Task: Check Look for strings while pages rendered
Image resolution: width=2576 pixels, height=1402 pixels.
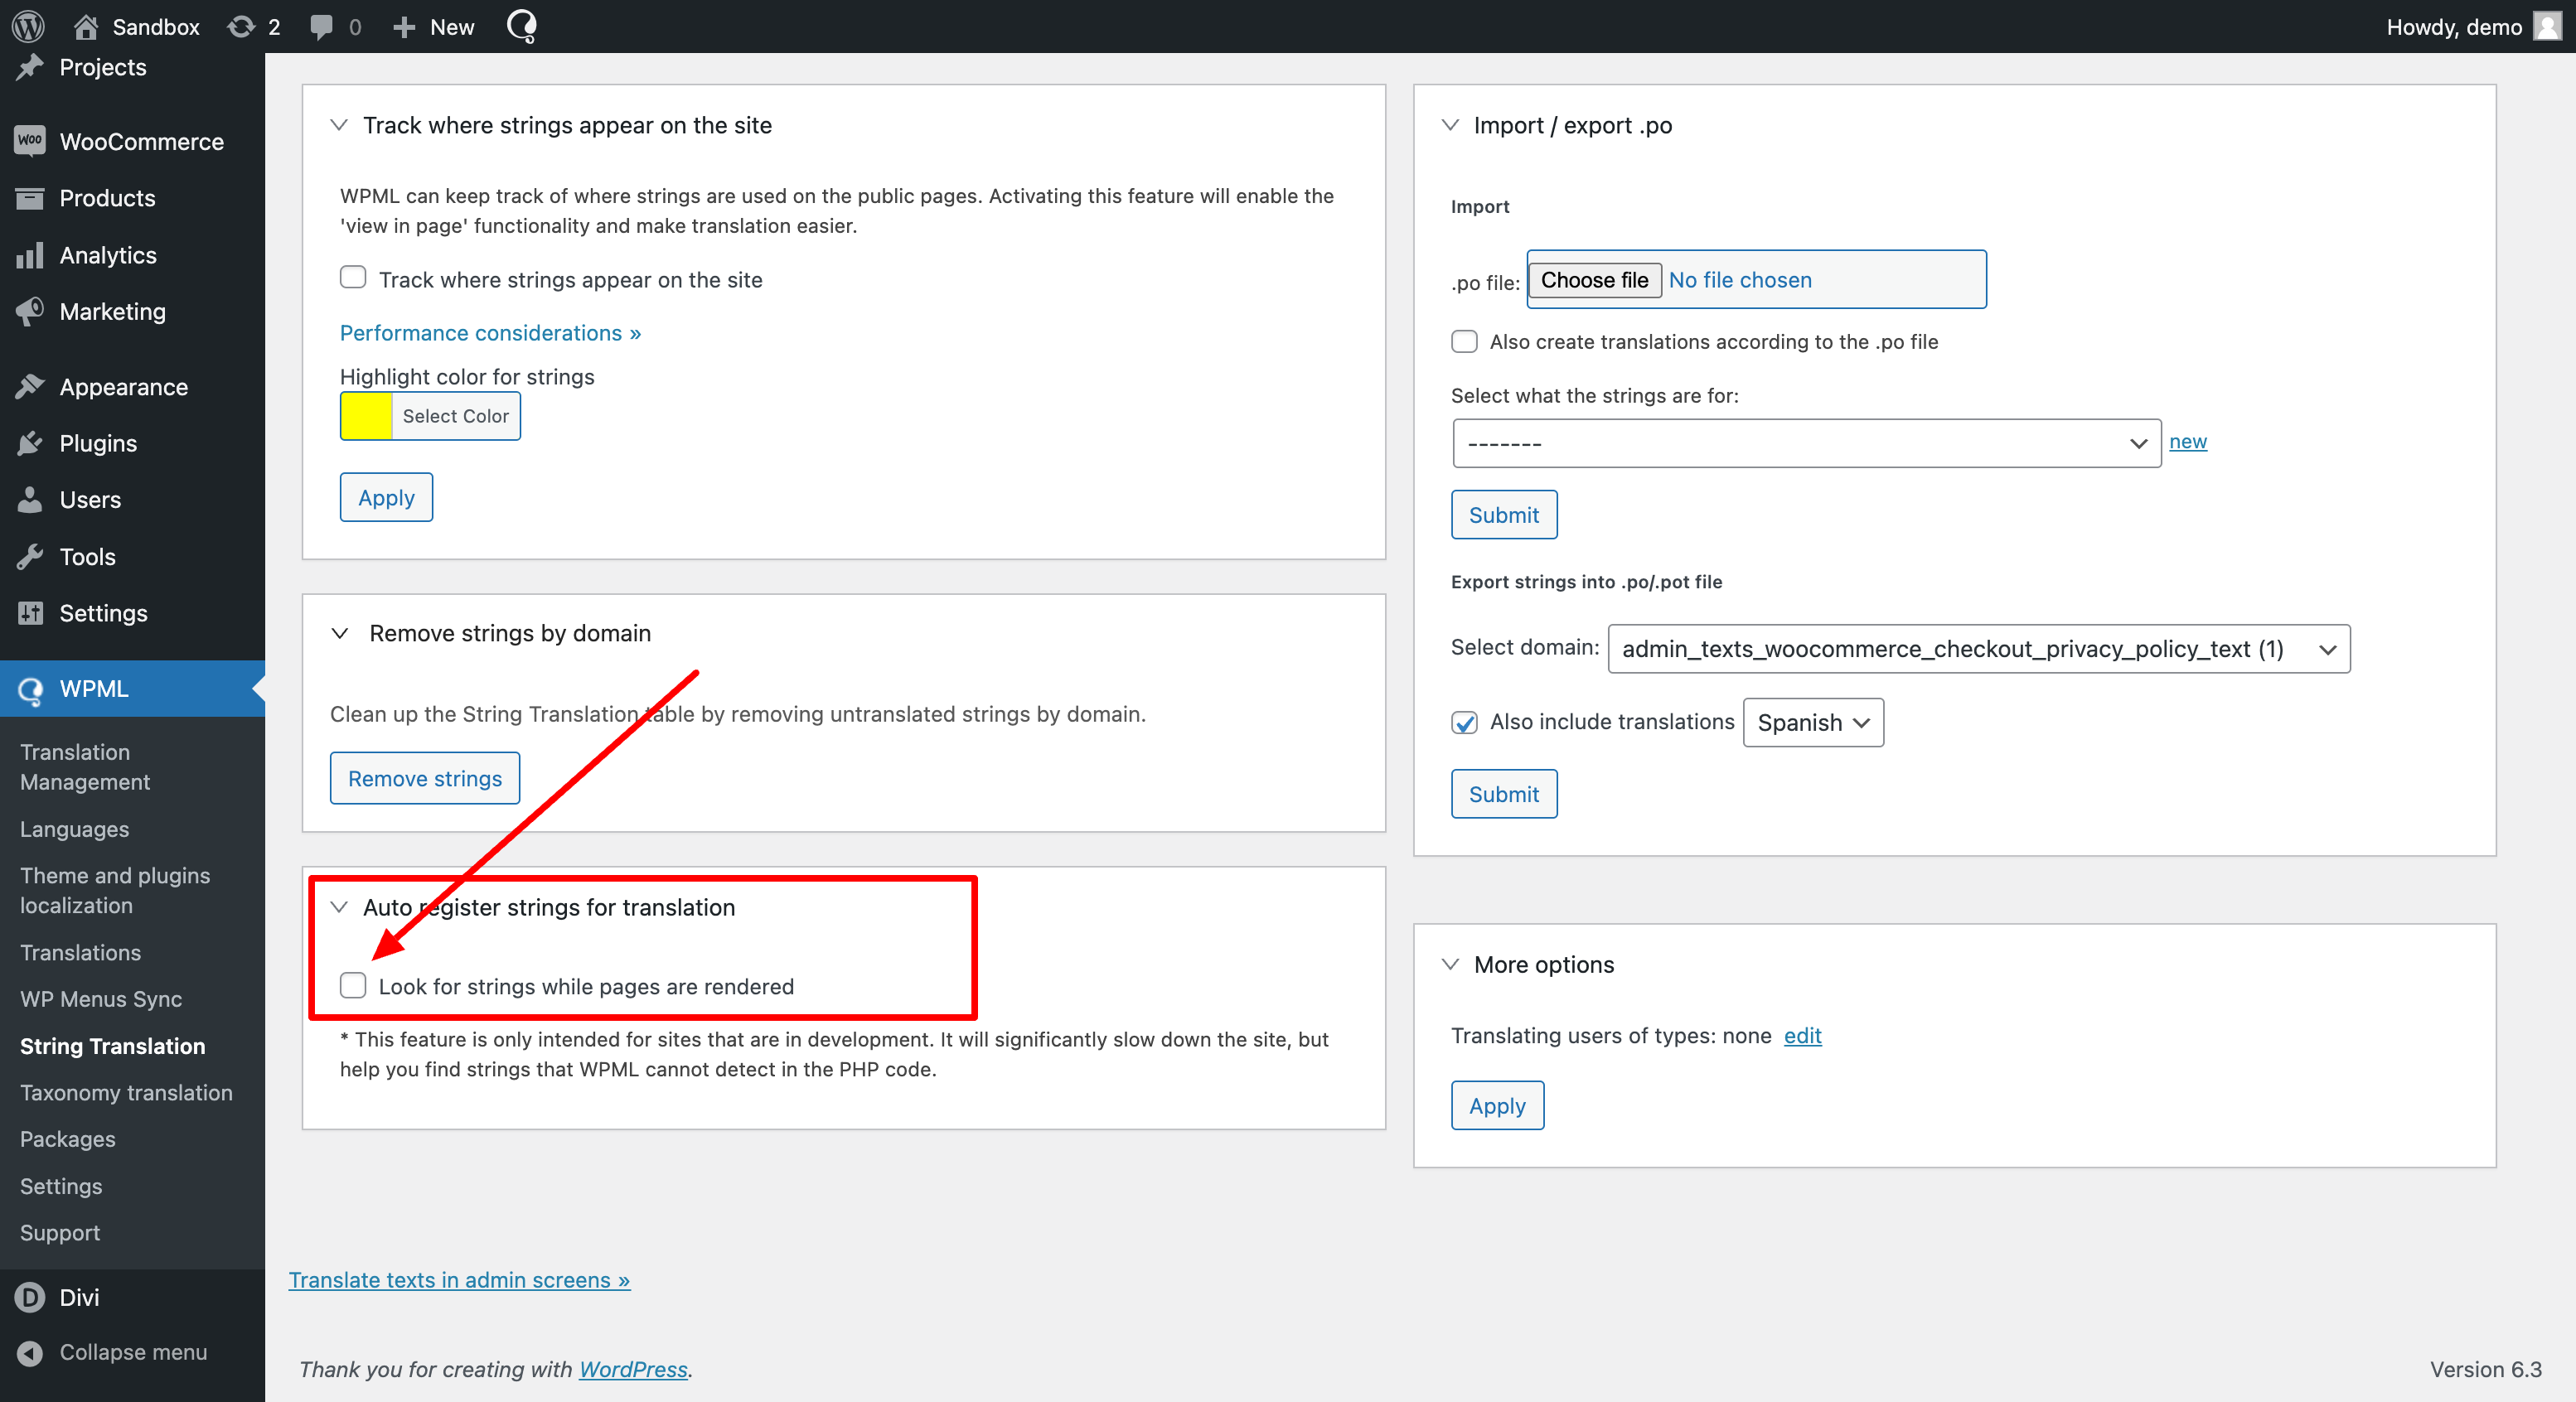Action: (x=353, y=985)
